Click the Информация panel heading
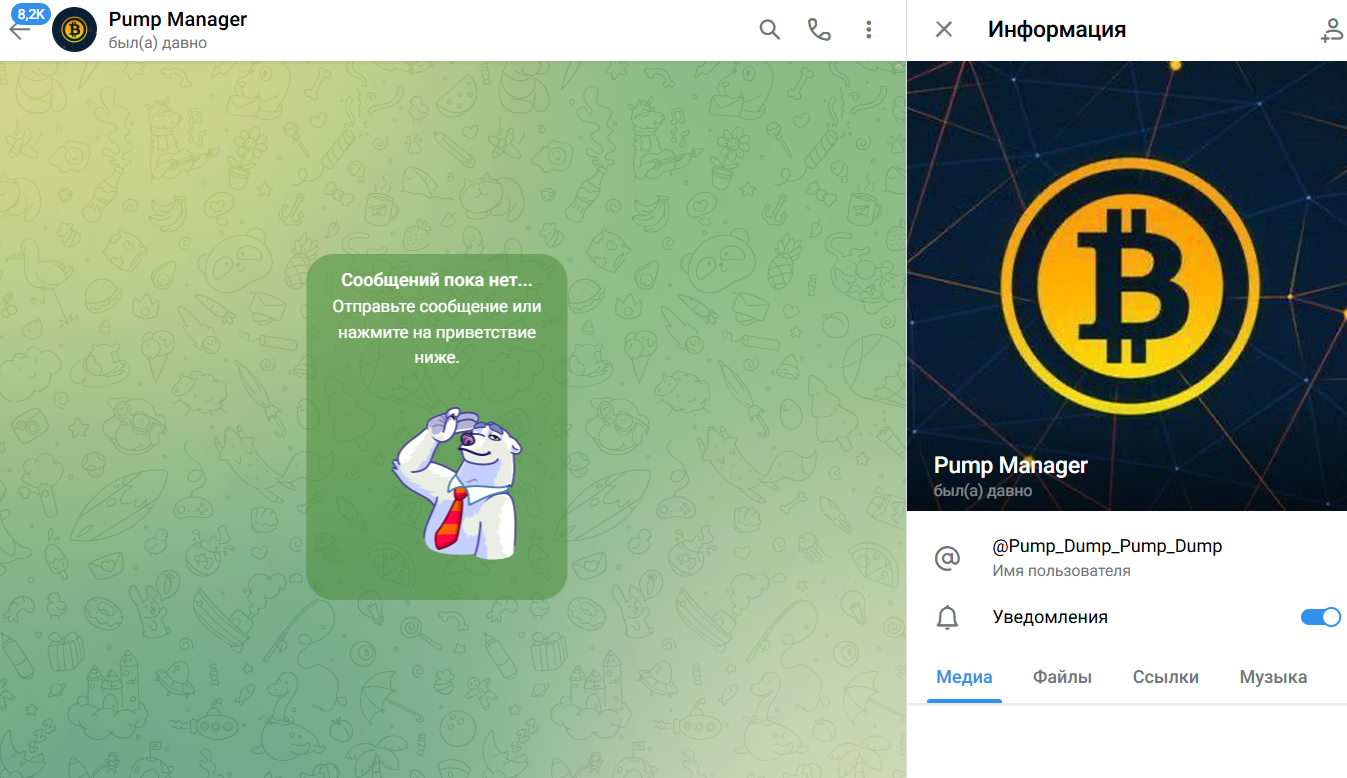 (x=1057, y=30)
